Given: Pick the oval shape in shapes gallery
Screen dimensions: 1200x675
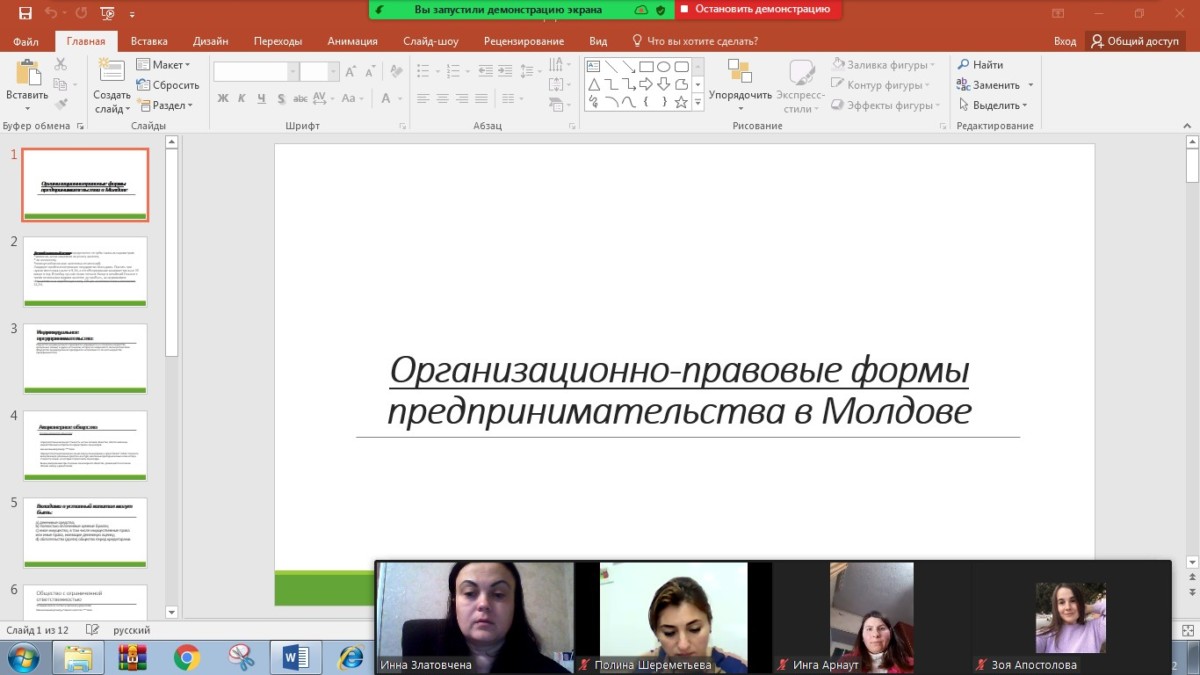Looking at the screenshot, I should pyautogui.click(x=663, y=67).
